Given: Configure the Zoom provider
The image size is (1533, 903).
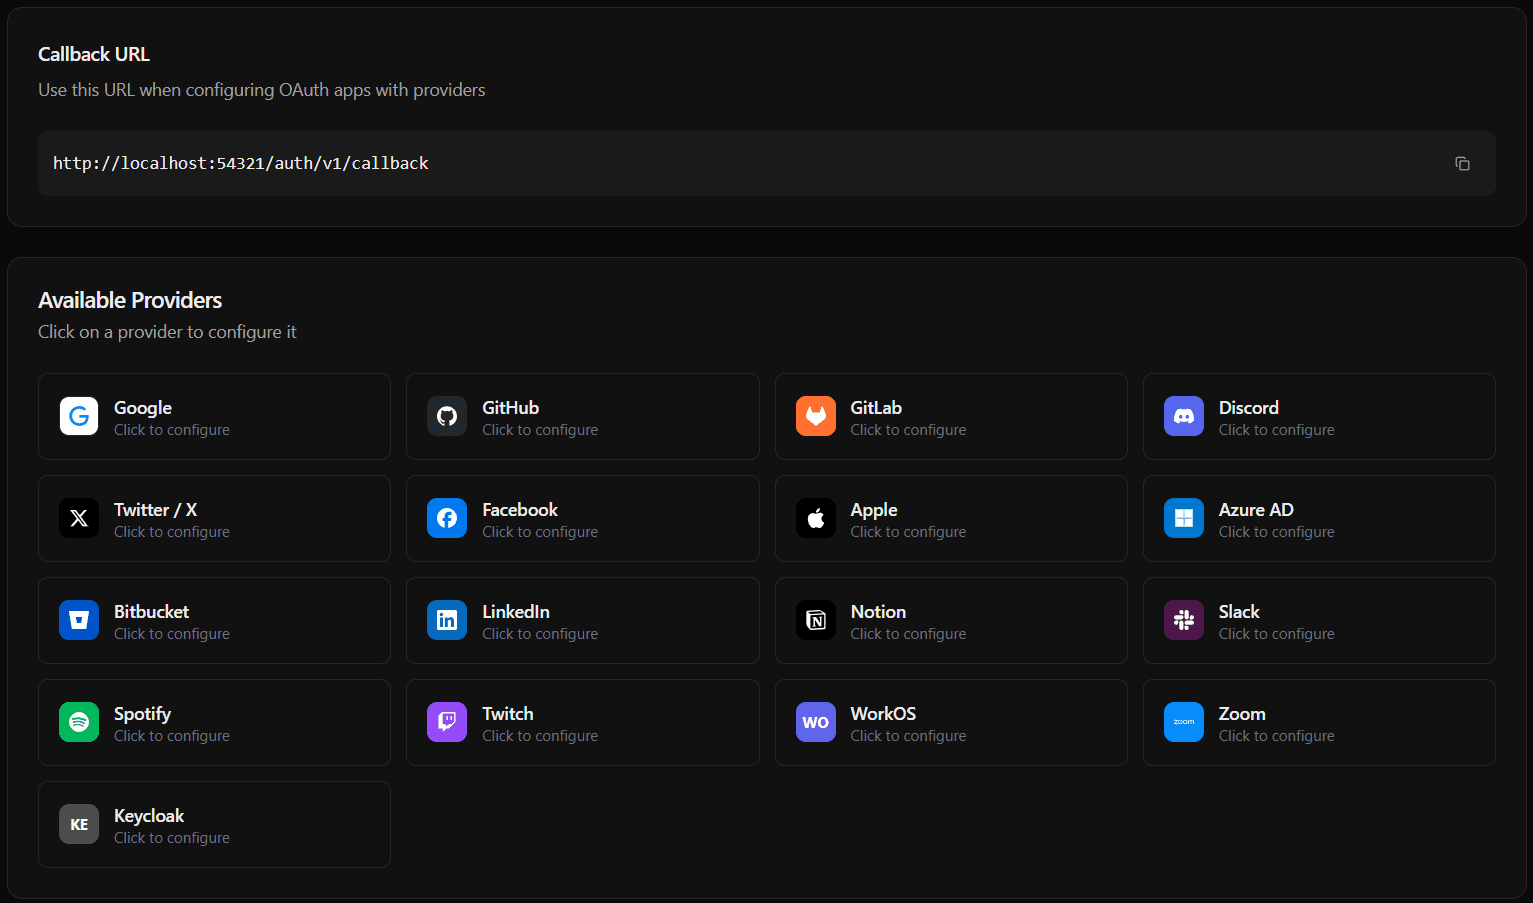Looking at the screenshot, I should click(1318, 722).
